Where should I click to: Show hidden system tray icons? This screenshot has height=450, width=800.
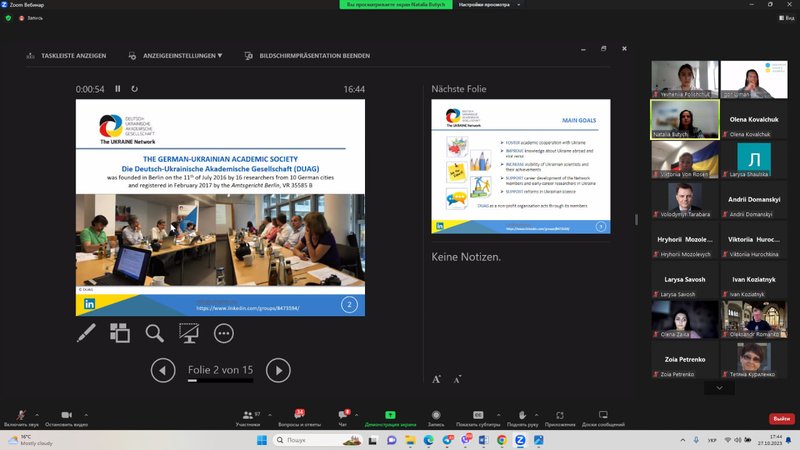(683, 440)
